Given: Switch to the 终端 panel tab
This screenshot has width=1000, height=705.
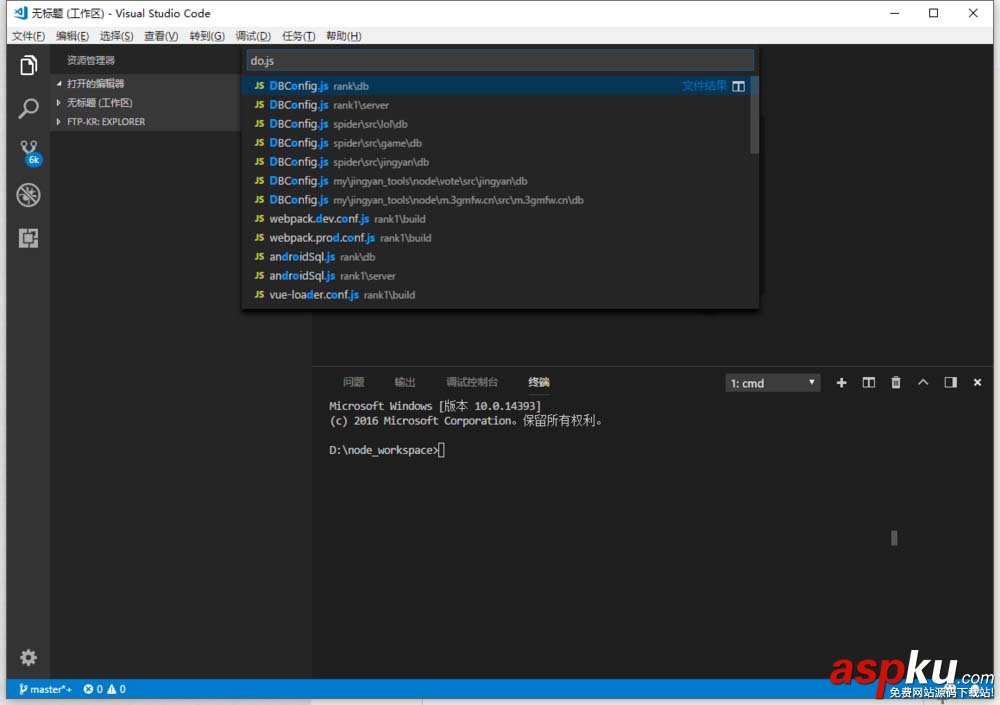Looking at the screenshot, I should [x=538, y=382].
